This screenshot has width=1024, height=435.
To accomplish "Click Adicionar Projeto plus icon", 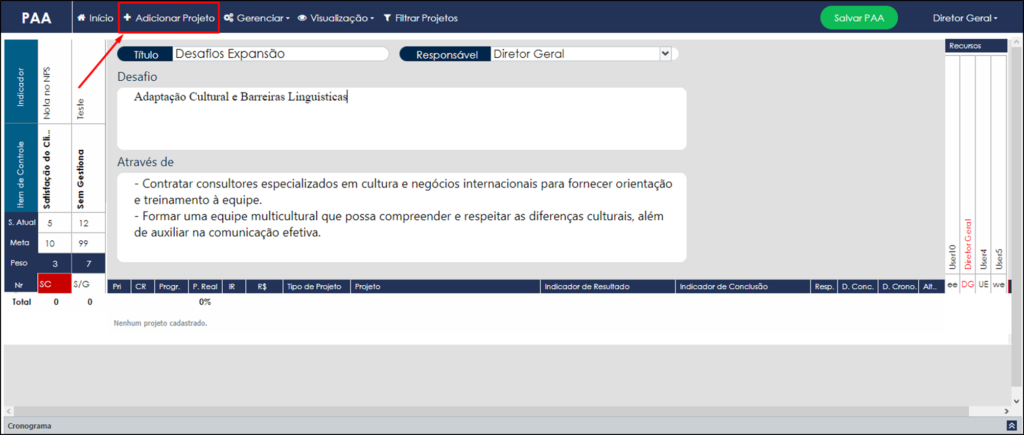I will point(127,18).
